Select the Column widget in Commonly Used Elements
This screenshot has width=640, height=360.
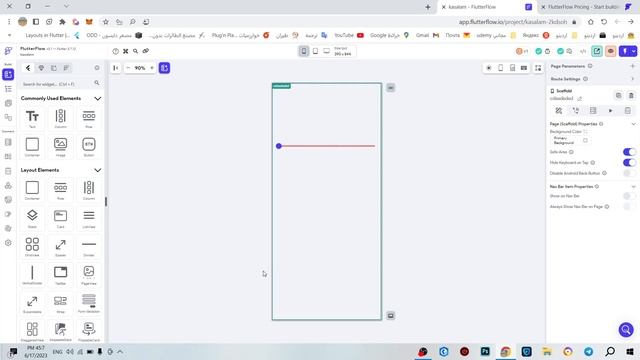(60, 119)
